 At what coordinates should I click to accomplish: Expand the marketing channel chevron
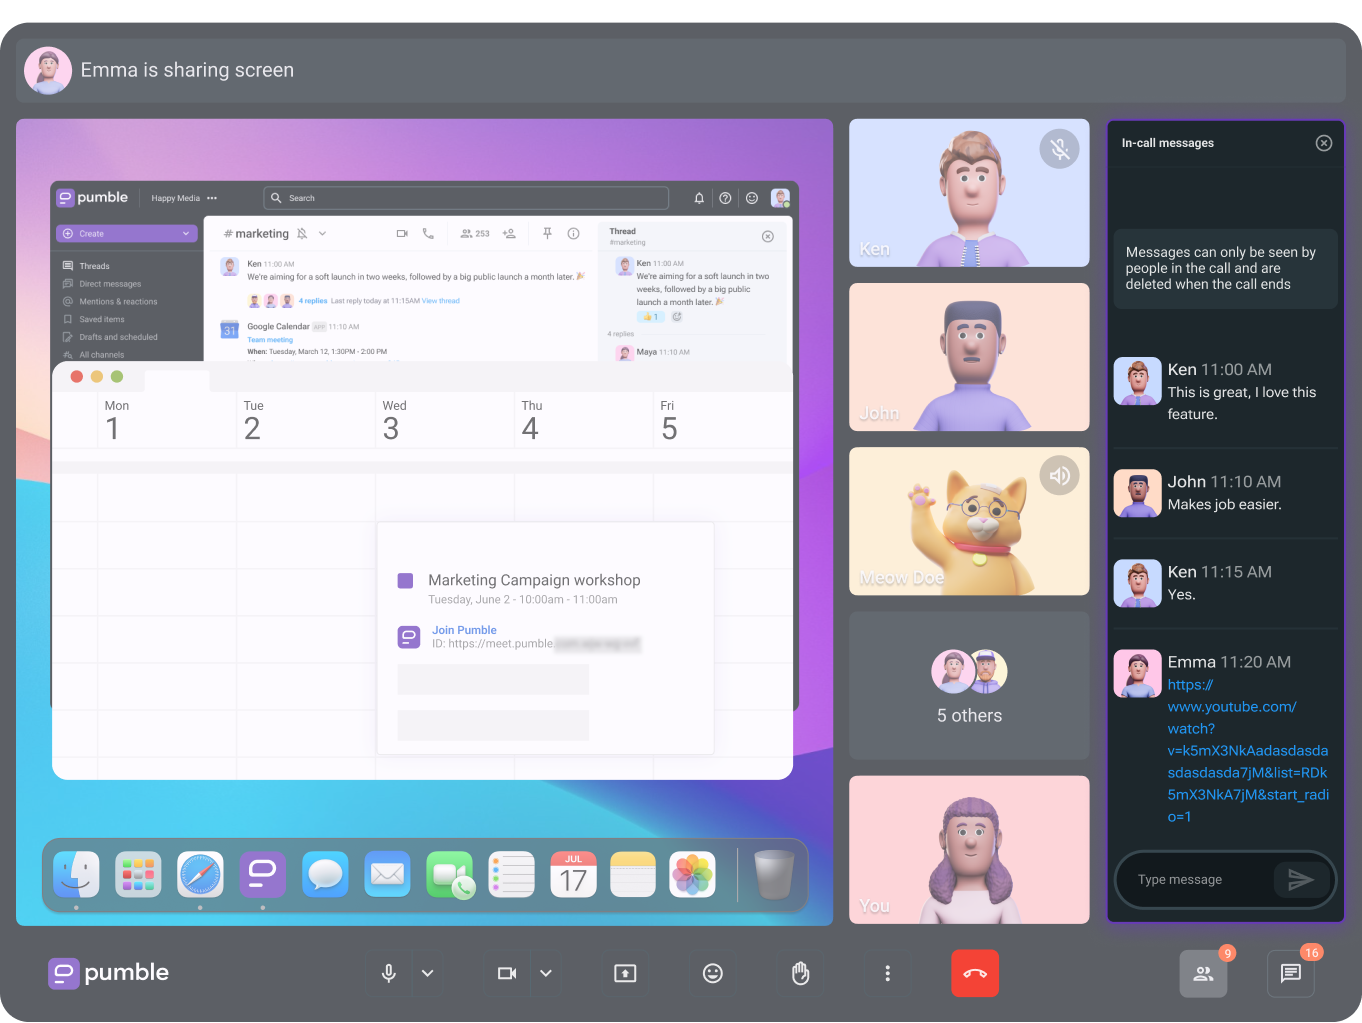pos(322,233)
